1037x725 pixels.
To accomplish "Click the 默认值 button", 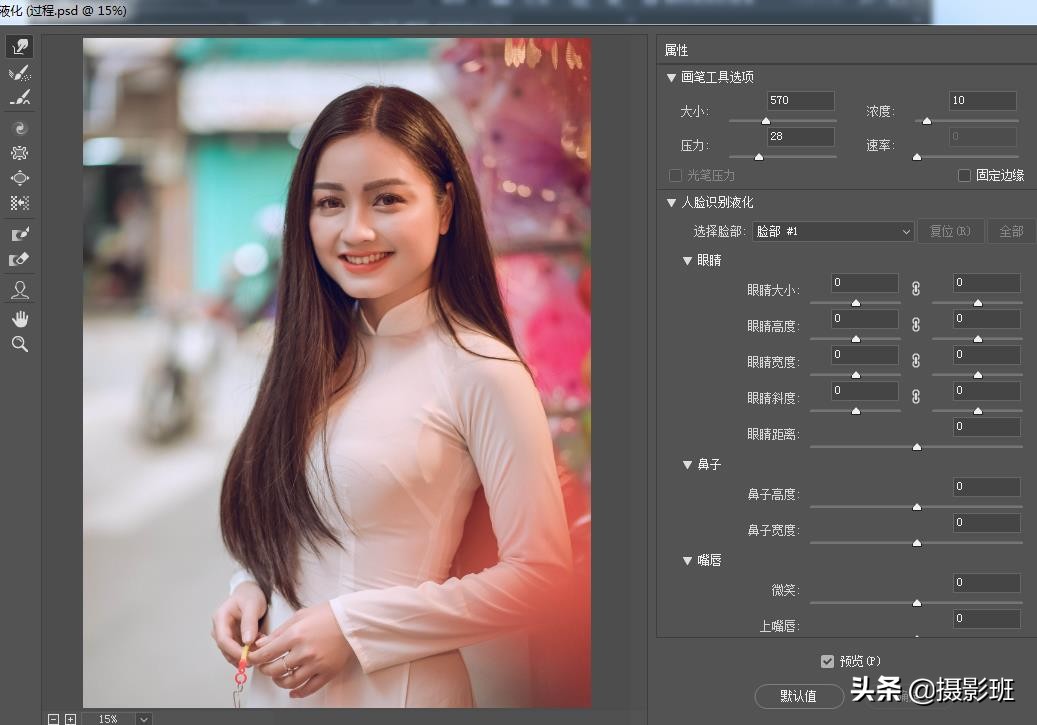I will coord(798,696).
